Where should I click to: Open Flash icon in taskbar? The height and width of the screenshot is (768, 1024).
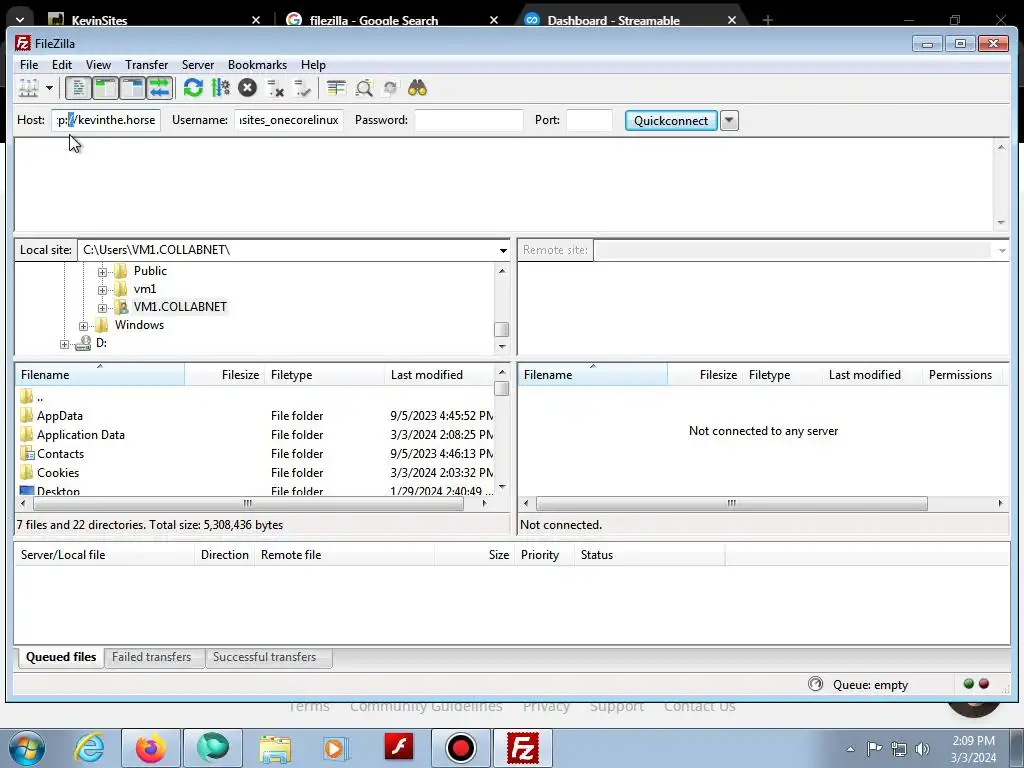point(399,746)
